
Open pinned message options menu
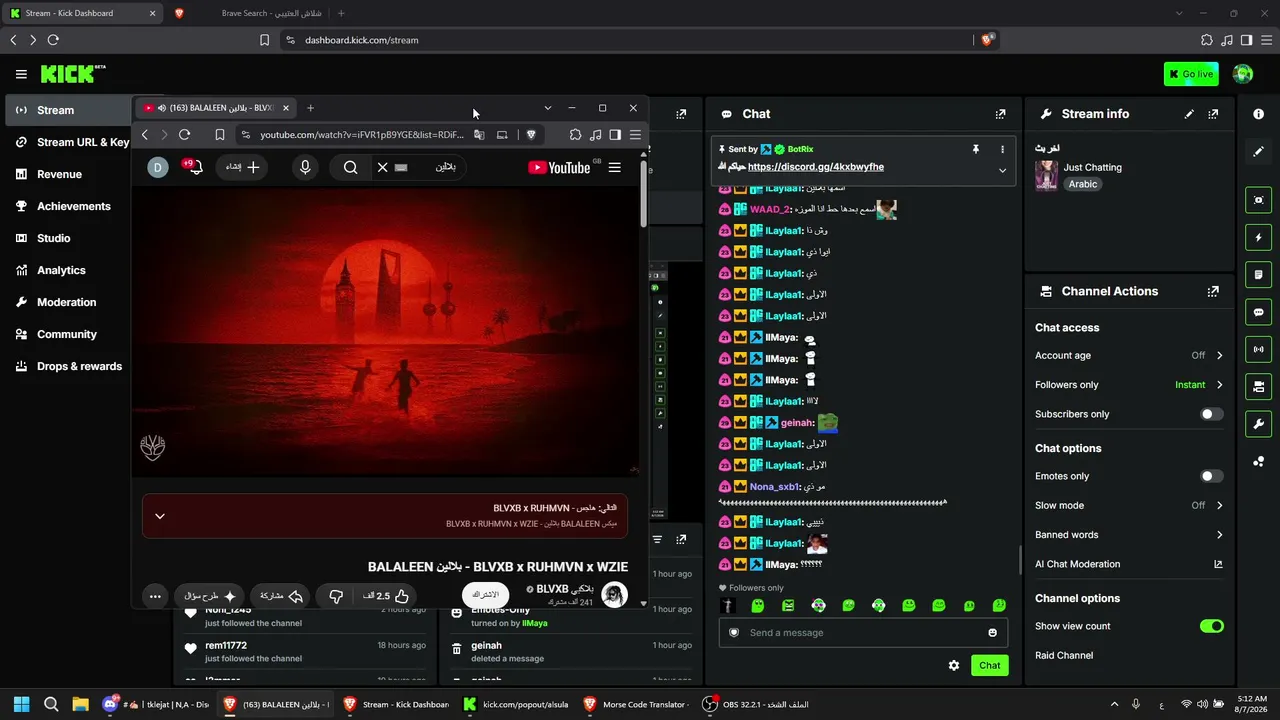(x=1002, y=149)
